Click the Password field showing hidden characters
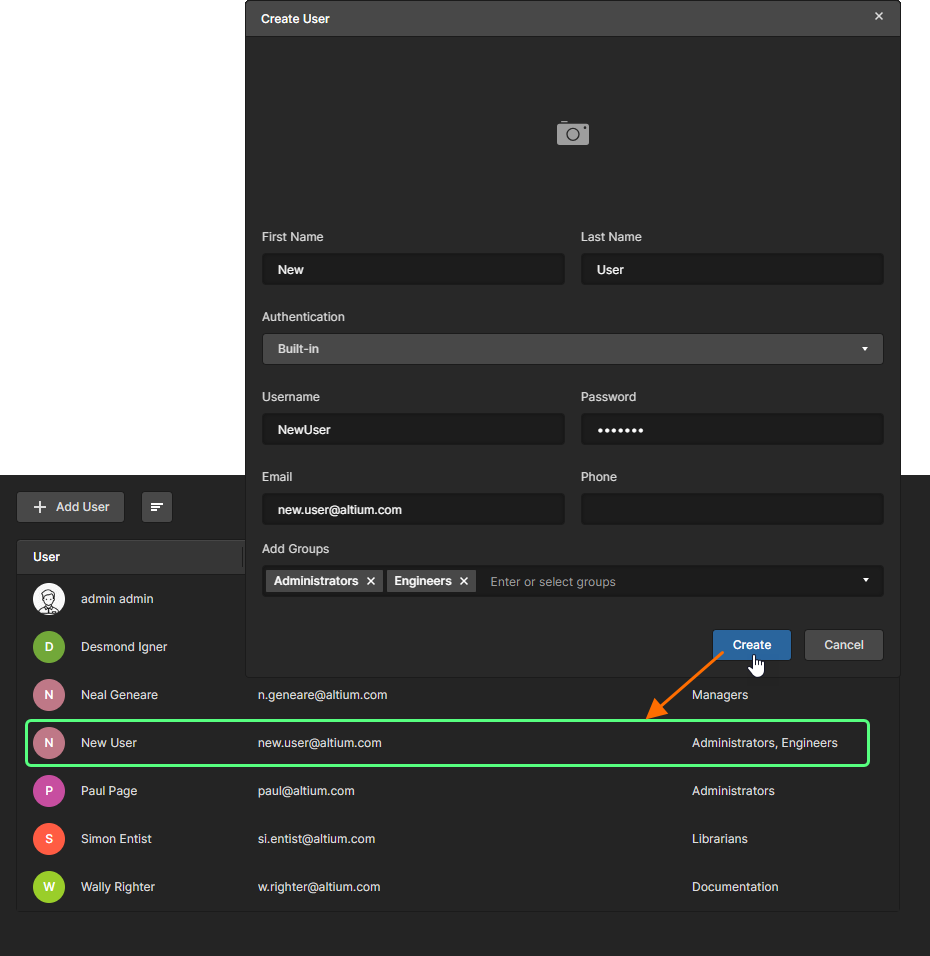This screenshot has height=956, width=930. coord(732,429)
